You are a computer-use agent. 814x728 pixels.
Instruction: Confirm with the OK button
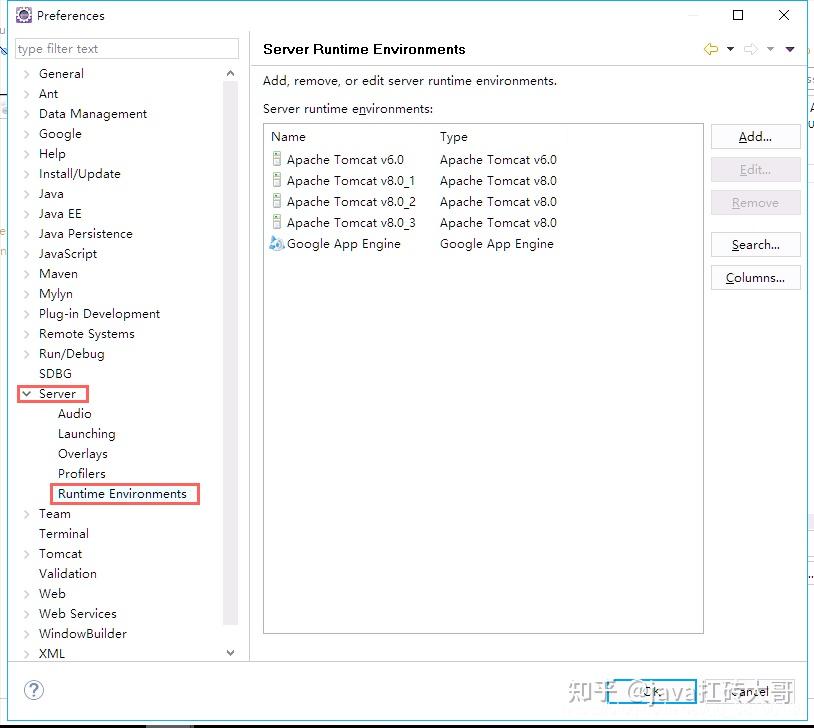pos(652,691)
